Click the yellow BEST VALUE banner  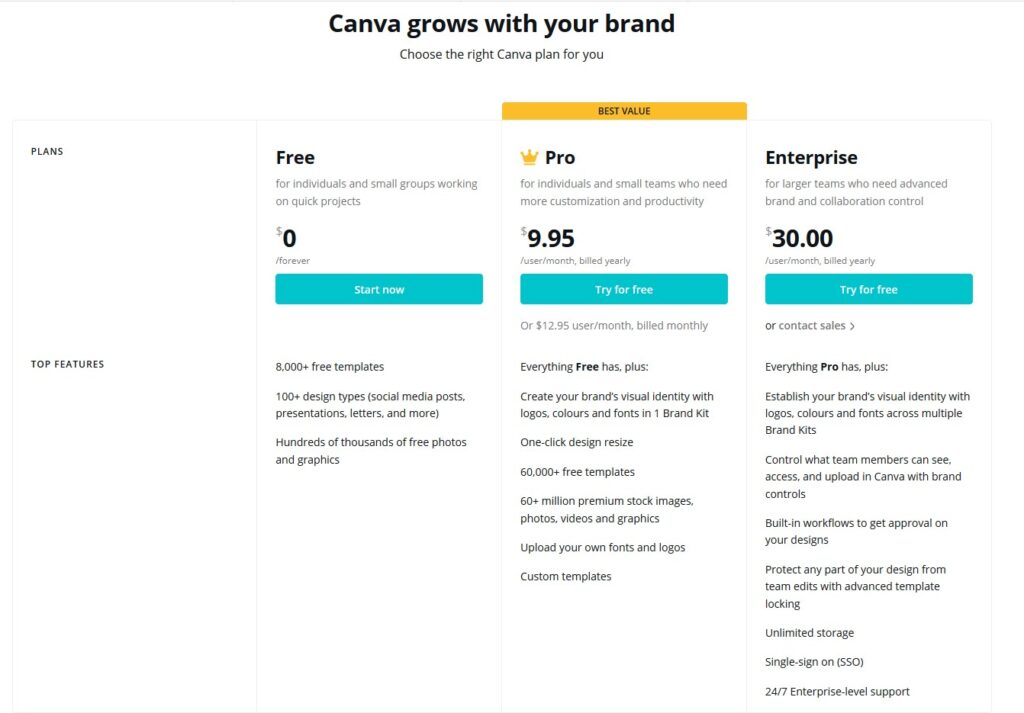coord(624,110)
